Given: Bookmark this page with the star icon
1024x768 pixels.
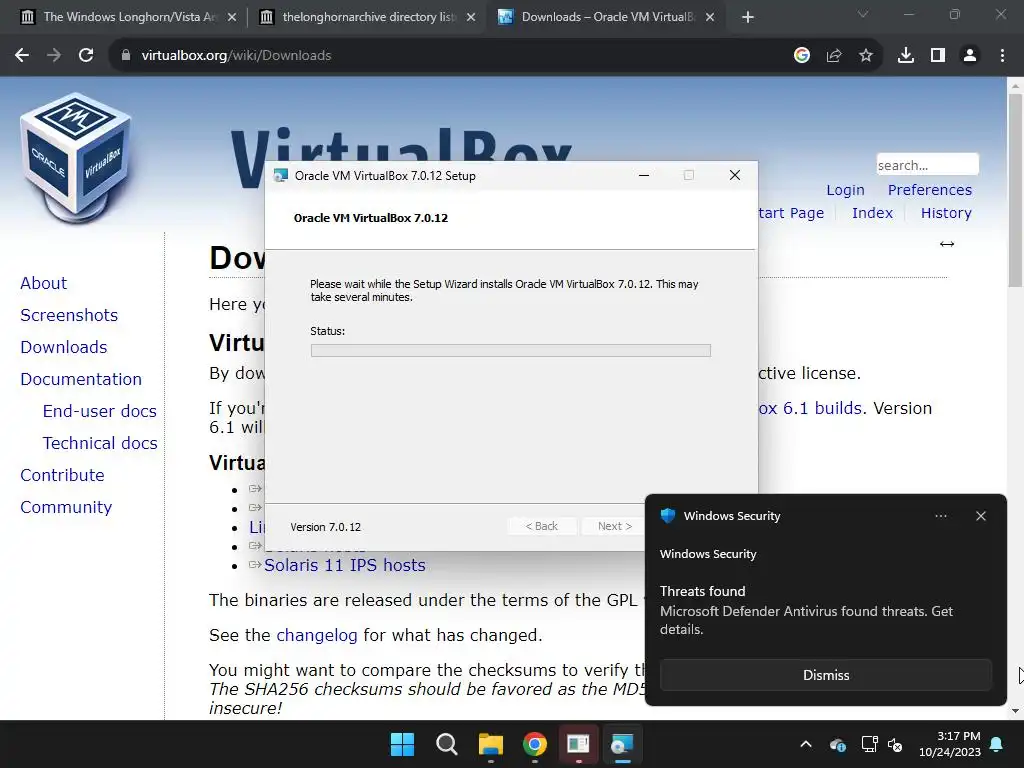Looking at the screenshot, I should click(866, 56).
